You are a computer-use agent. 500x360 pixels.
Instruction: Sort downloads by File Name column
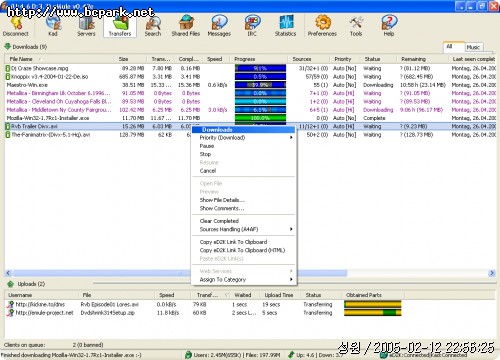tap(59, 59)
